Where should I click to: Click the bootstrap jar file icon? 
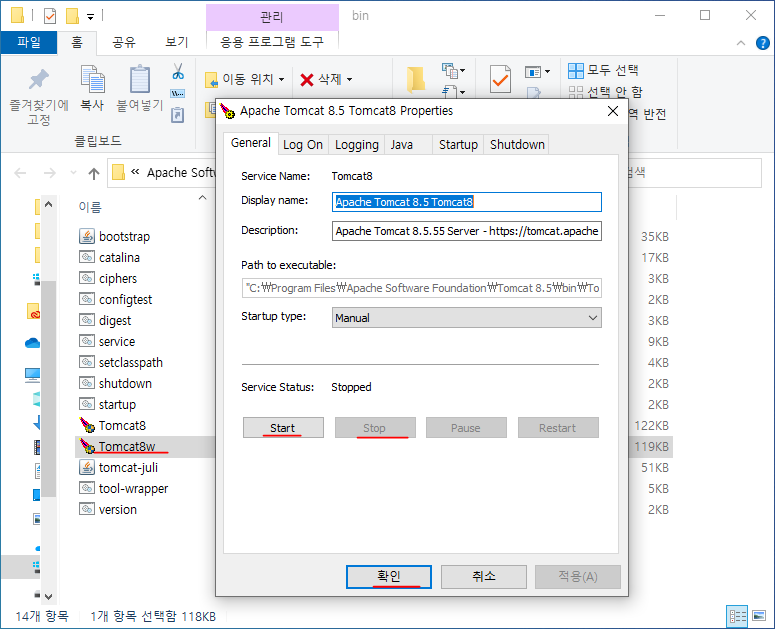tap(87, 236)
